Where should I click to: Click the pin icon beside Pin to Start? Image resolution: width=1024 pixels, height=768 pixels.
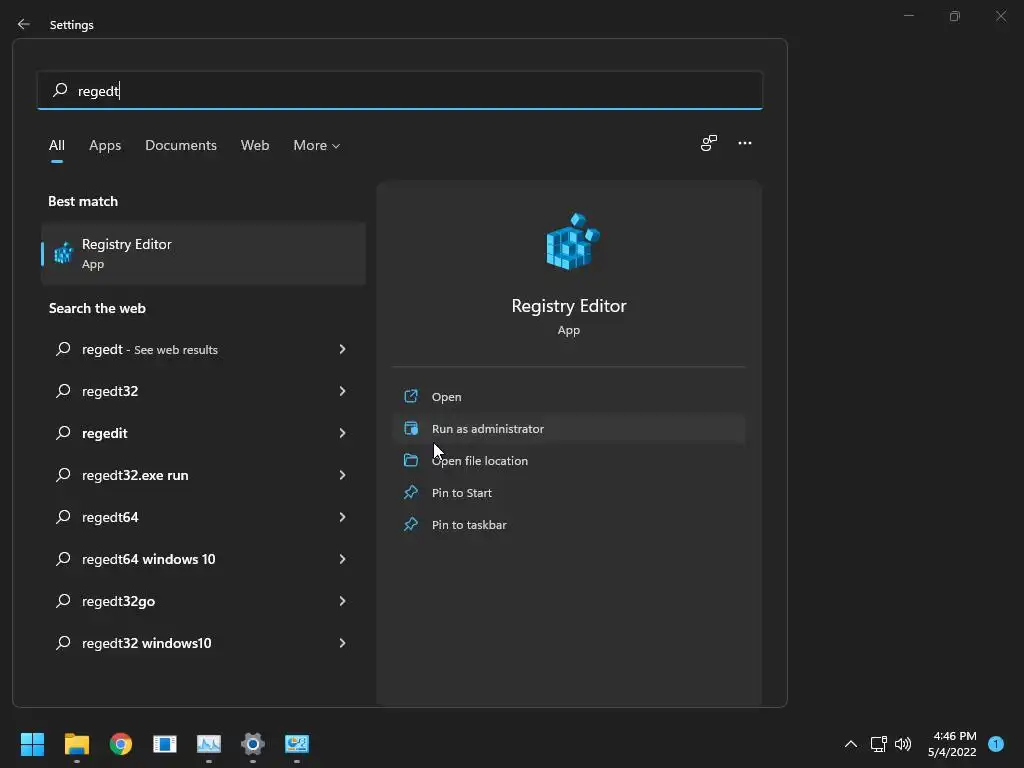[411, 492]
